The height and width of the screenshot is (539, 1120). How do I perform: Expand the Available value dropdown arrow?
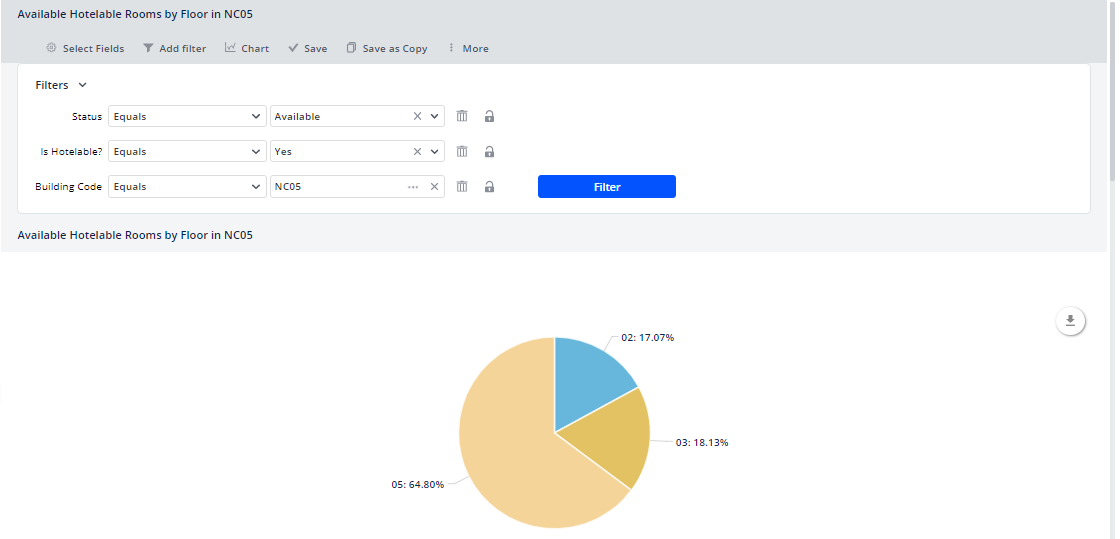pos(435,116)
